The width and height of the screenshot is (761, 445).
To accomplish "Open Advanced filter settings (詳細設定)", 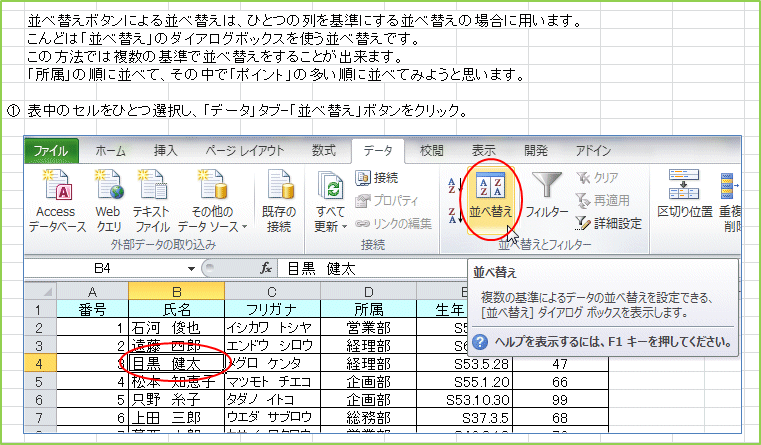I will (609, 223).
